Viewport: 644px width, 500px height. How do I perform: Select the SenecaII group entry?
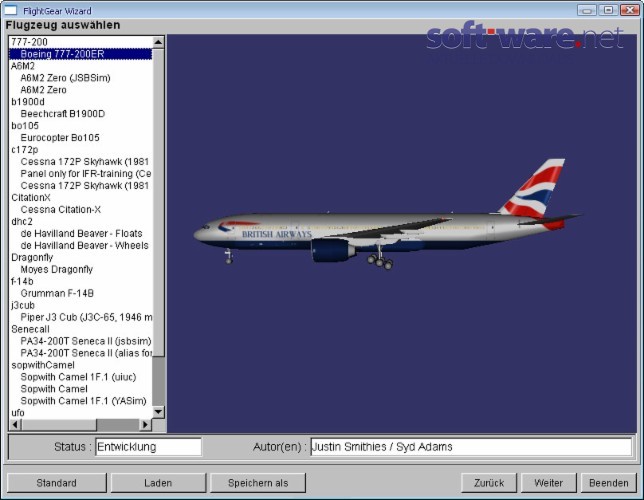[x=80, y=329]
